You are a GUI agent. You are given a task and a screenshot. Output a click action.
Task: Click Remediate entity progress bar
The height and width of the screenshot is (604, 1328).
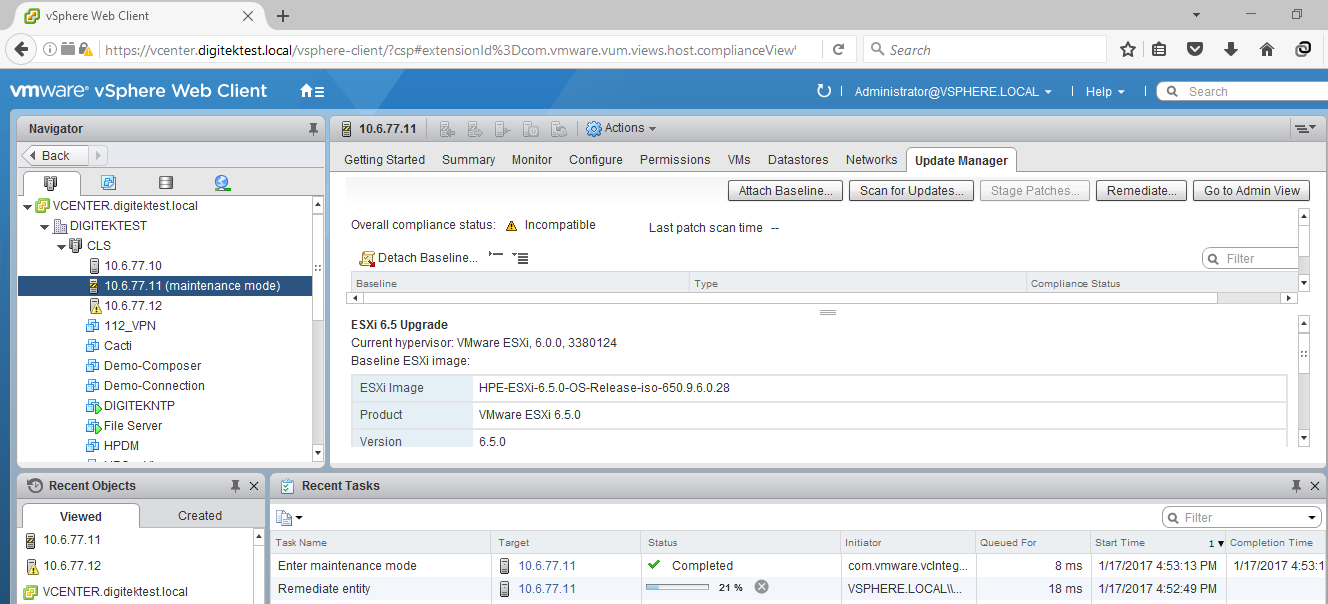(x=677, y=588)
